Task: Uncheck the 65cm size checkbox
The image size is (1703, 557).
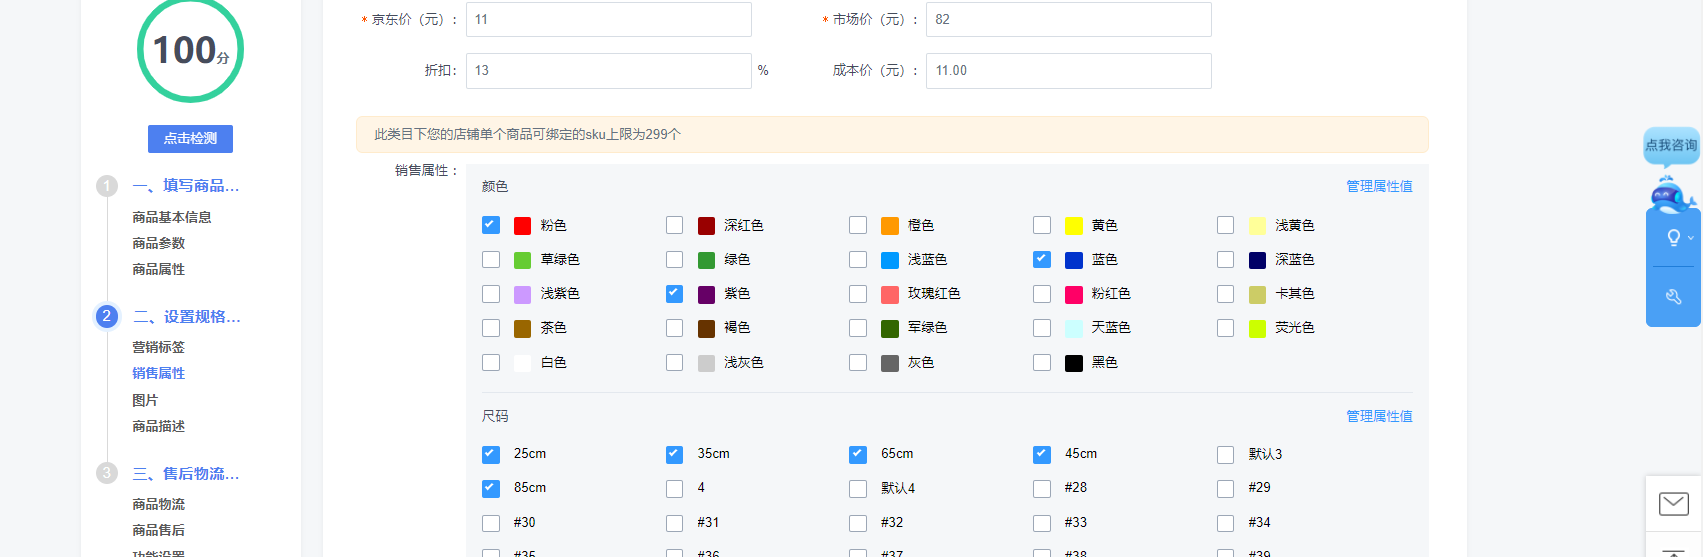Action: pyautogui.click(x=858, y=454)
